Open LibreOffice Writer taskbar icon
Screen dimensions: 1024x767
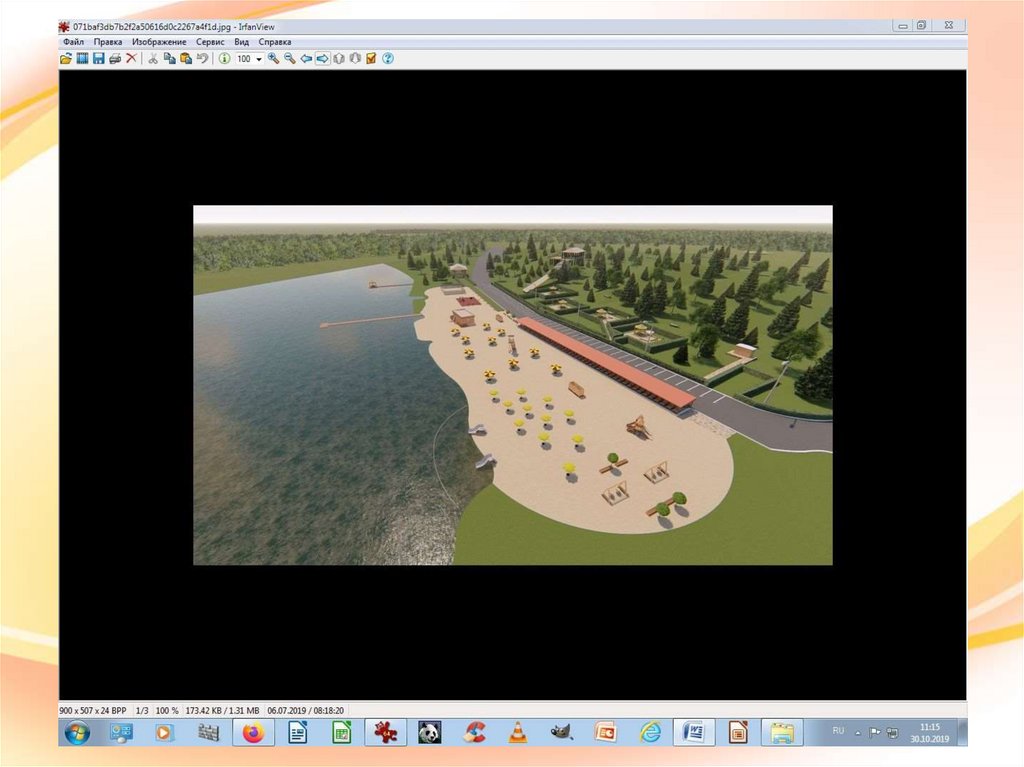(x=297, y=733)
